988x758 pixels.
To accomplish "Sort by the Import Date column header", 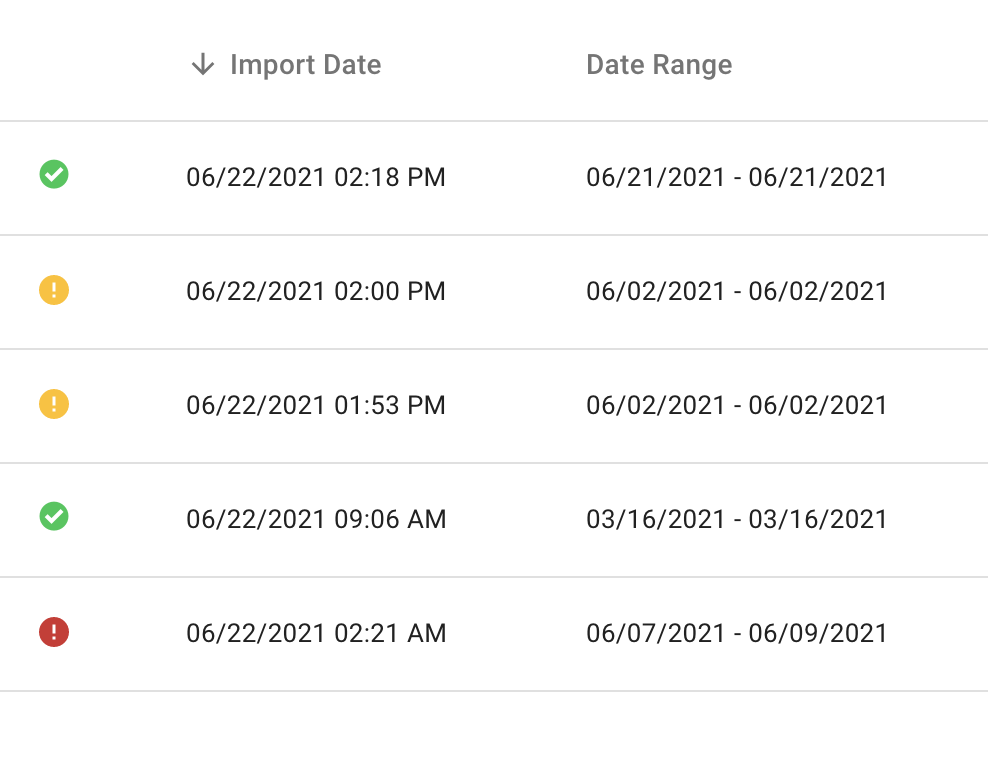I will coord(305,65).
